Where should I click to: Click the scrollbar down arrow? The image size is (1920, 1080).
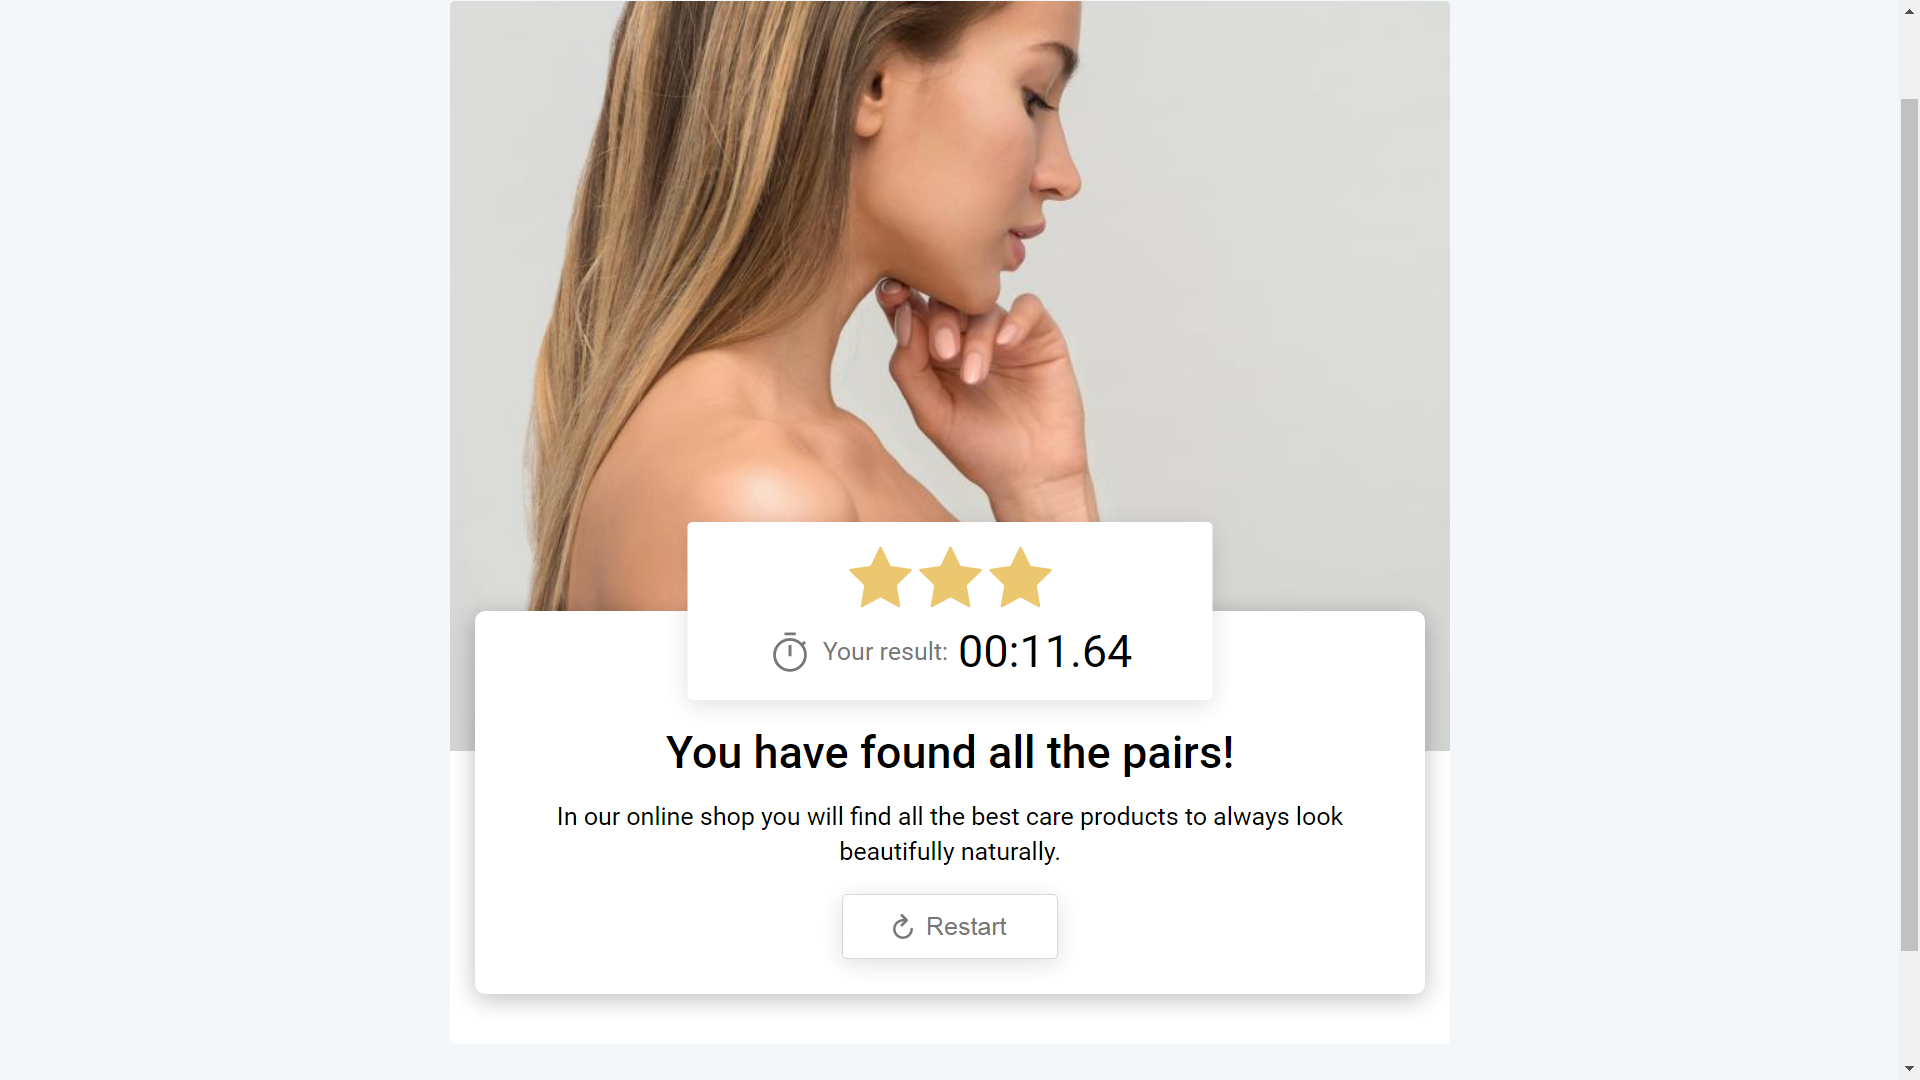(1909, 1069)
